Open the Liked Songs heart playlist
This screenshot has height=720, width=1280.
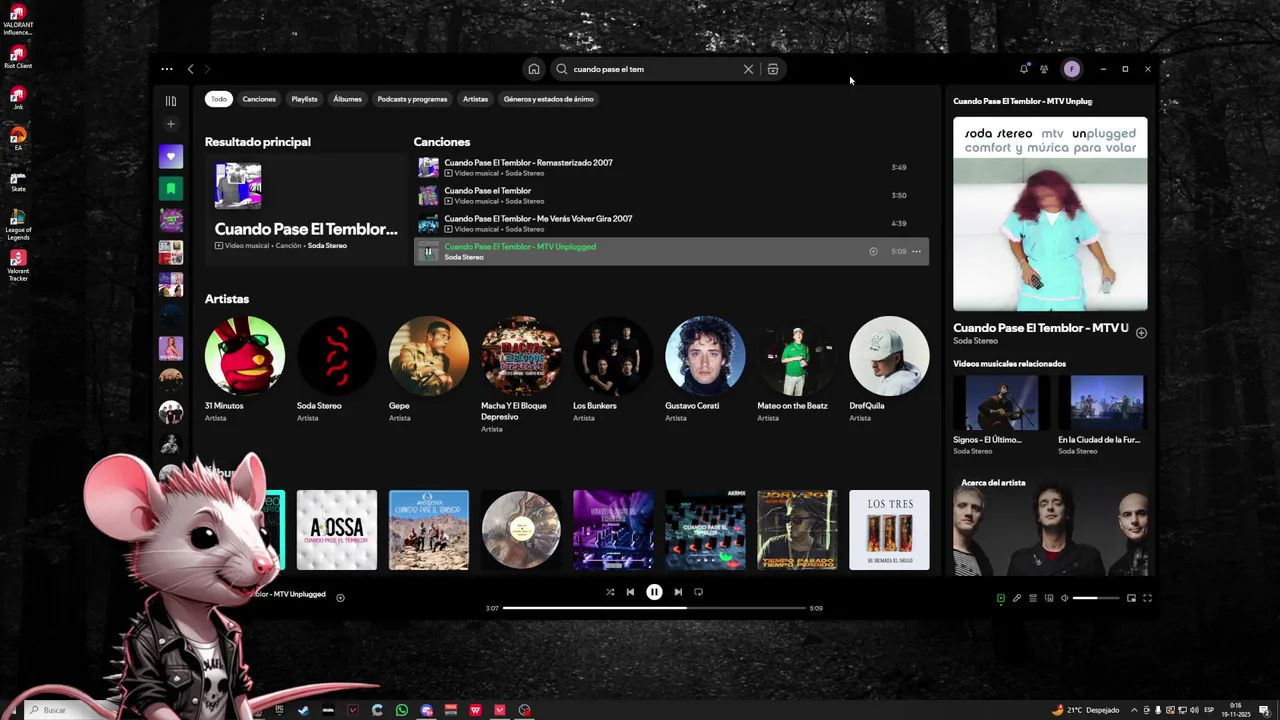(x=171, y=156)
